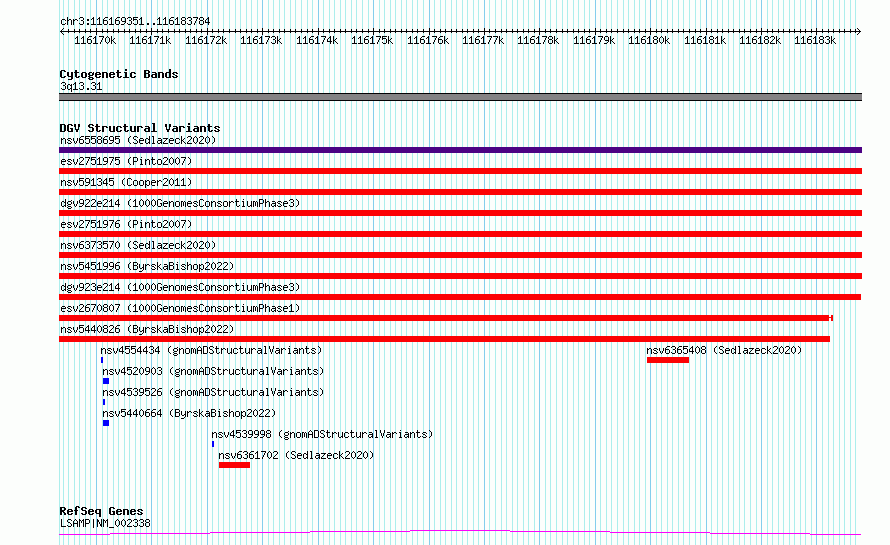
Task: Click nsv4554434 gnomAD variant label
Action: tap(211, 350)
